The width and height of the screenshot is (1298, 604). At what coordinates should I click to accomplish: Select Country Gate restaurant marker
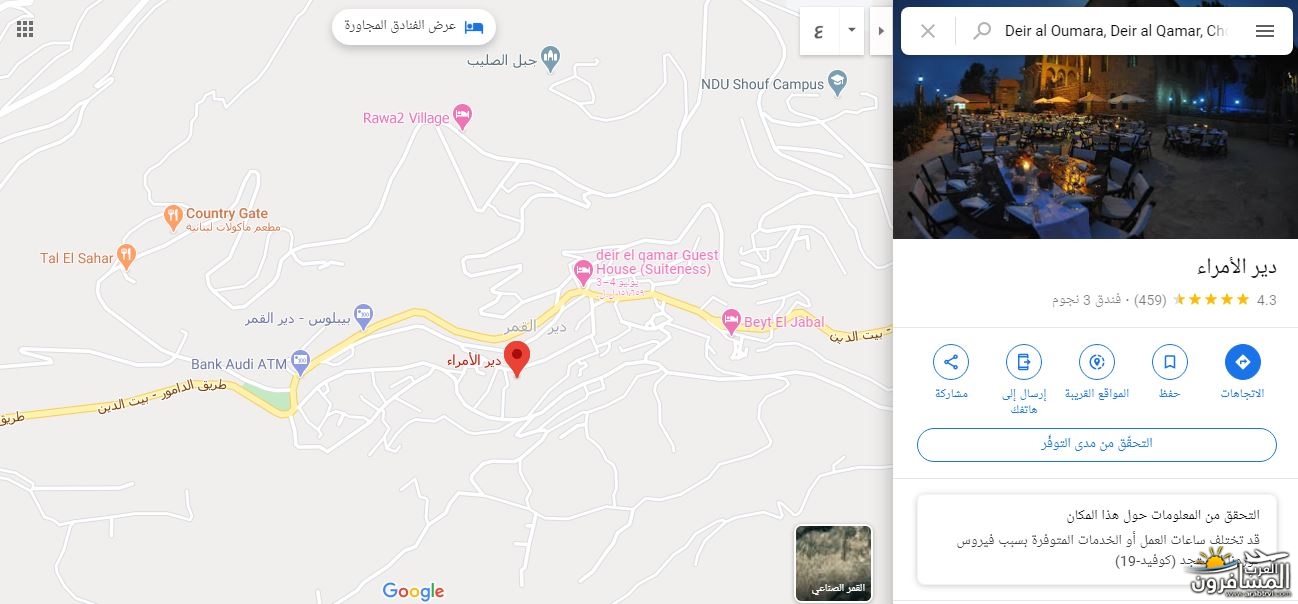pyautogui.click(x=174, y=215)
